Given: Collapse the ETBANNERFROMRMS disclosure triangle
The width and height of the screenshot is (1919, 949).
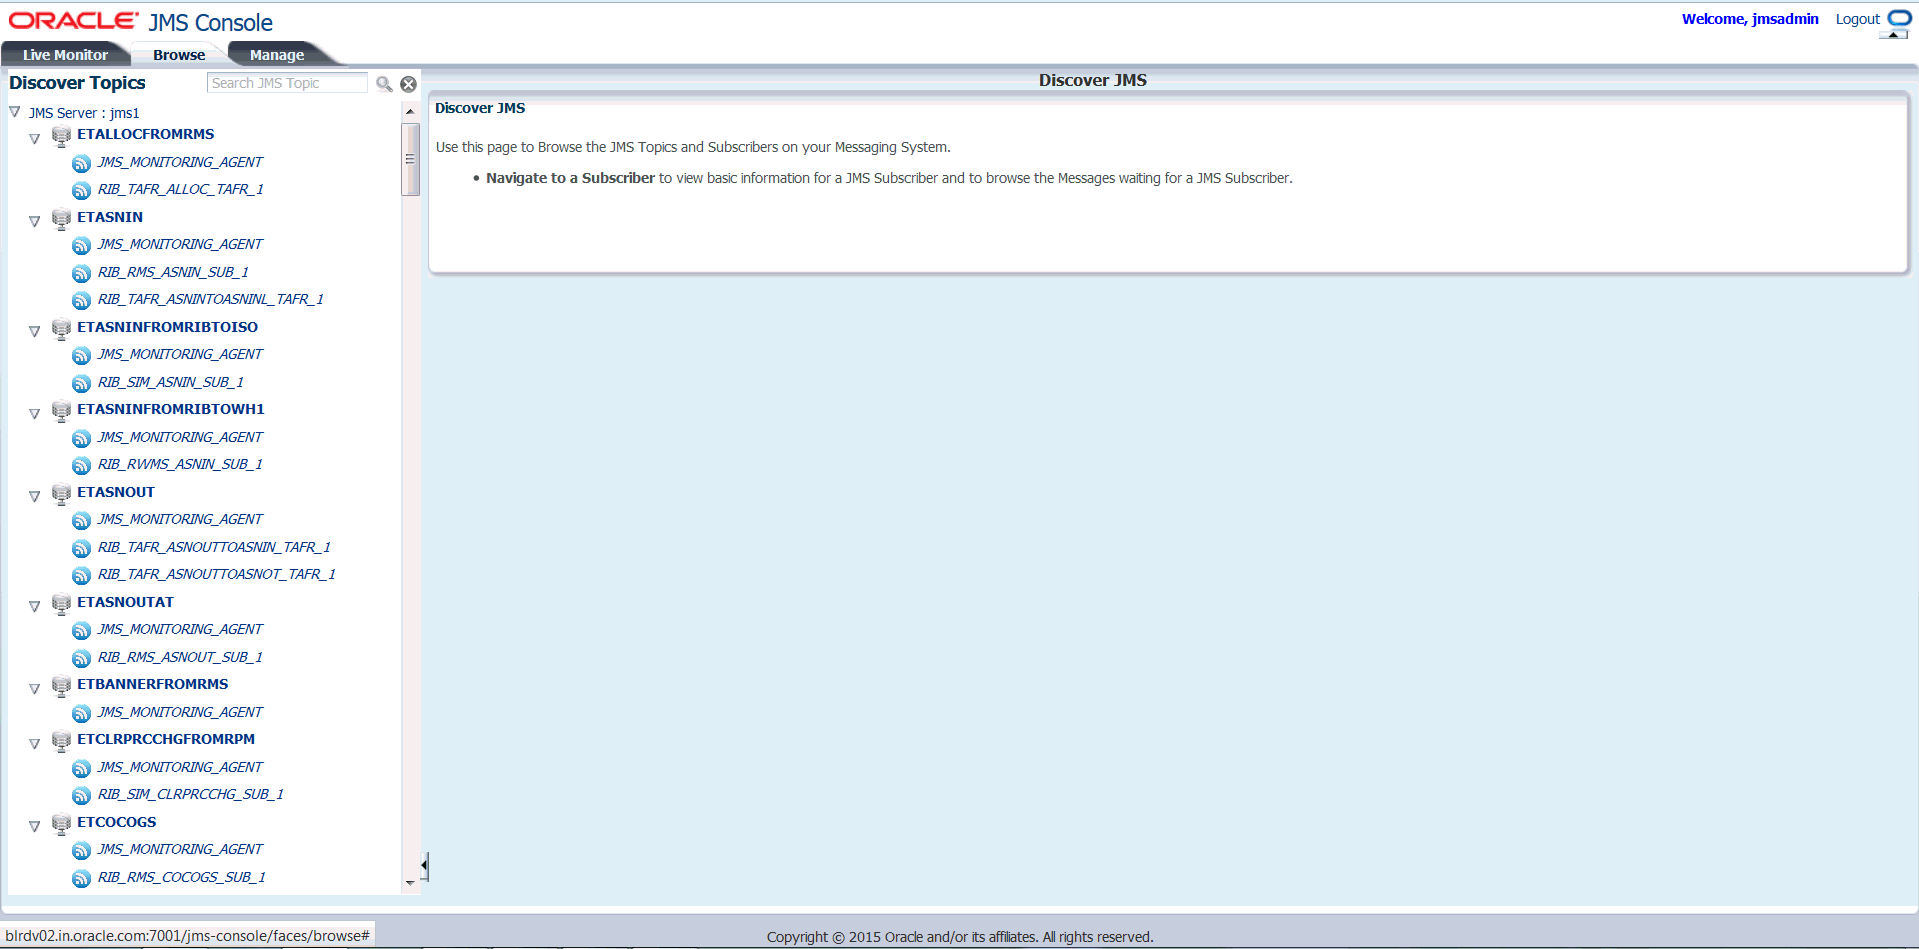Looking at the screenshot, I should (x=34, y=688).
